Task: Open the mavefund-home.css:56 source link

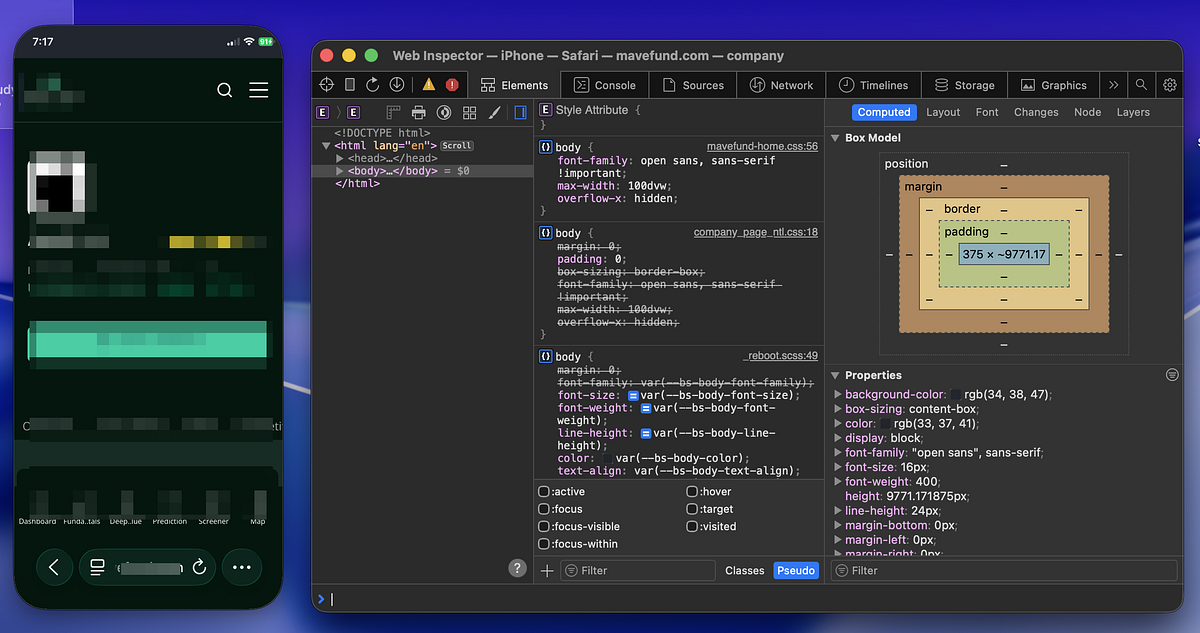Action: click(x=762, y=147)
